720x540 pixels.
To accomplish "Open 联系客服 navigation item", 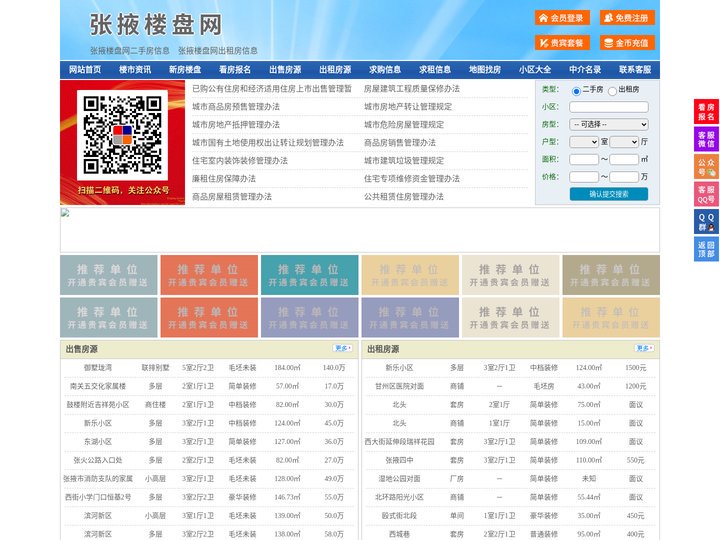I will click(635, 70).
